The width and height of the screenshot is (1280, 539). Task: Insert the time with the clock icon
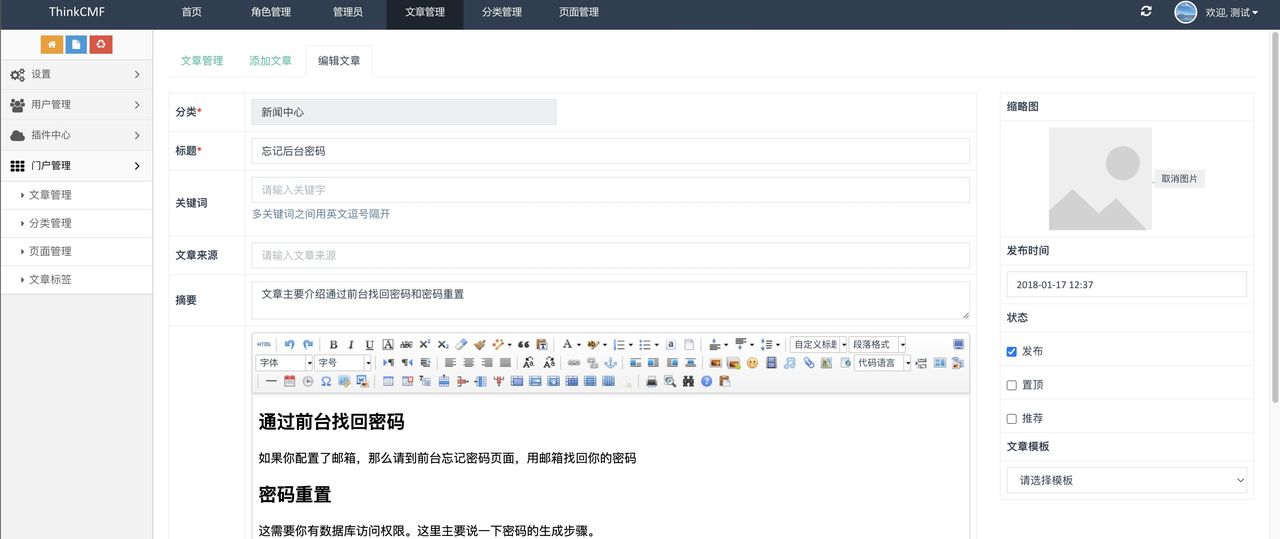[308, 381]
